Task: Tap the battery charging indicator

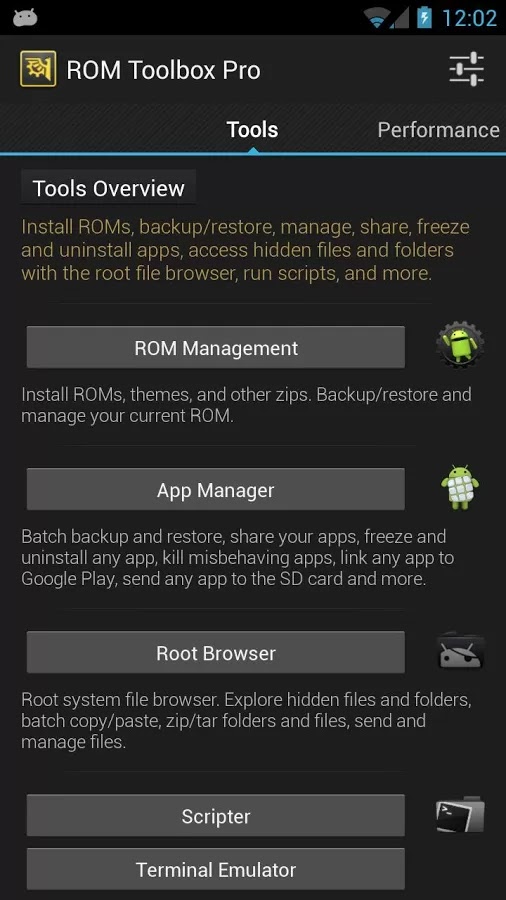Action: point(425,18)
